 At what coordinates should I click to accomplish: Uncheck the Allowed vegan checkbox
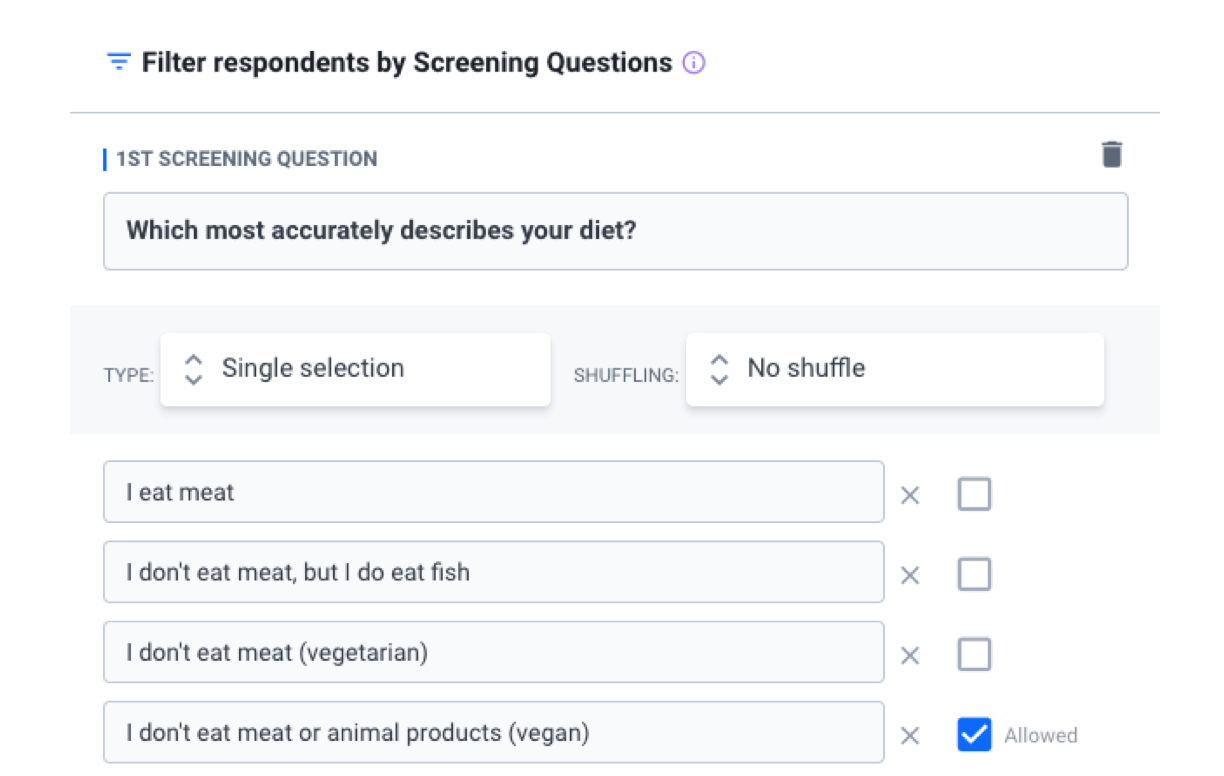(974, 735)
